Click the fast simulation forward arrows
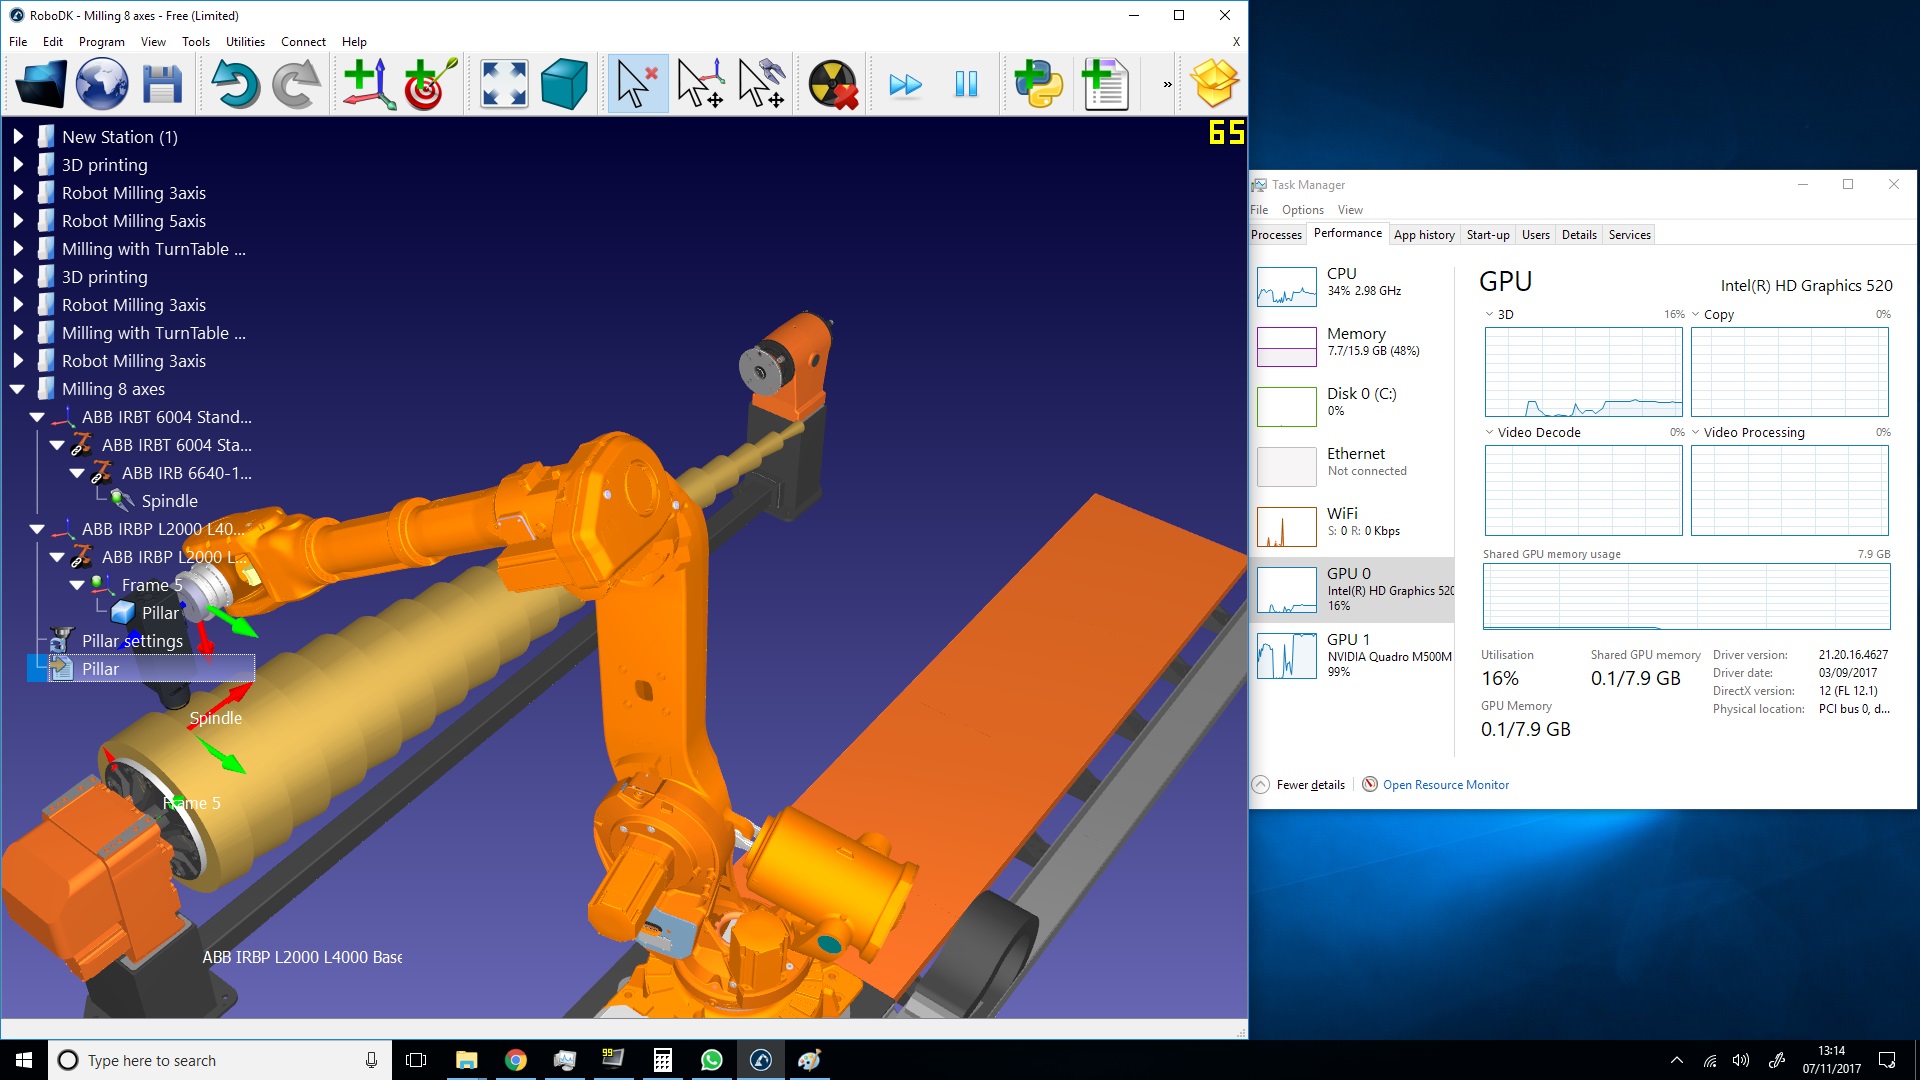The width and height of the screenshot is (1920, 1080). point(905,84)
